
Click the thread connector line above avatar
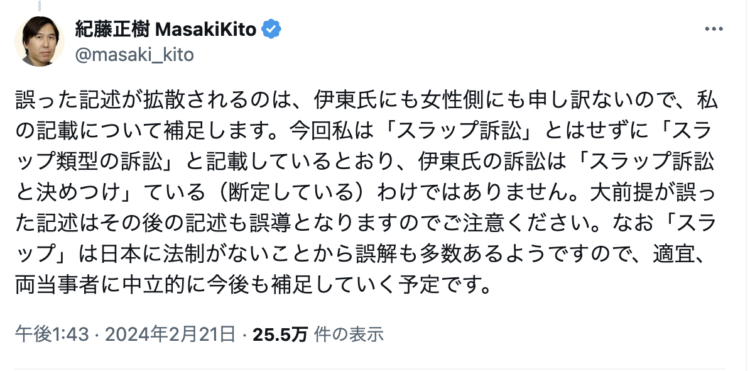click(x=39, y=5)
